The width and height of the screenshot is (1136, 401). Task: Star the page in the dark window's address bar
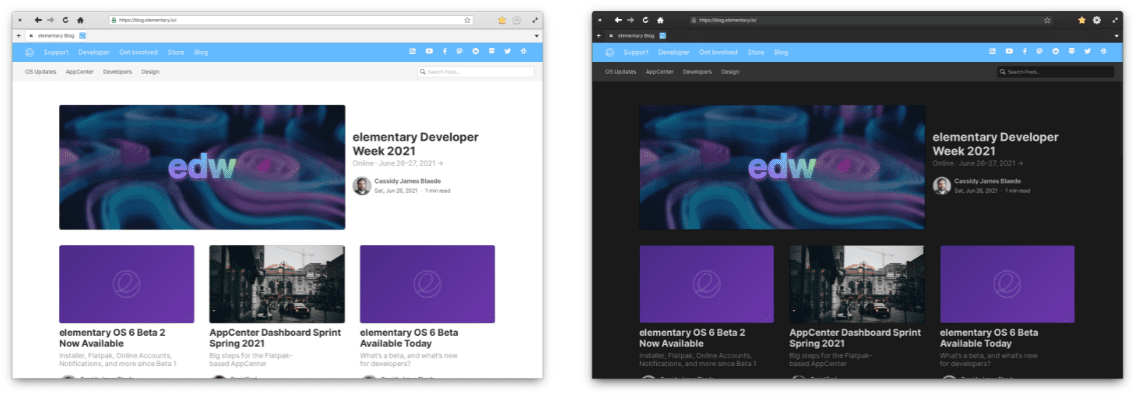(1048, 20)
